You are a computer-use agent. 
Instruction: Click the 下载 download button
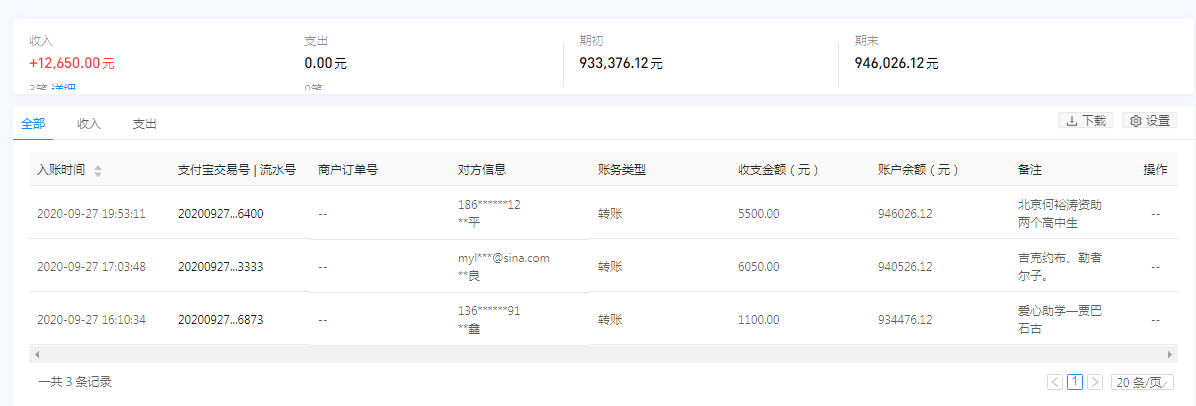click(x=1086, y=121)
